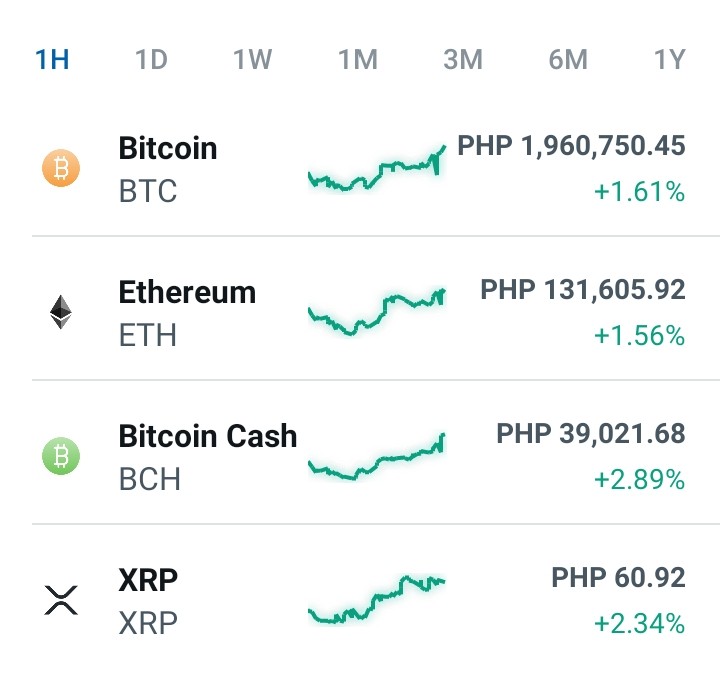The height and width of the screenshot is (673, 720).
Task: Open the orange Bitcoin coin icon
Action: 61,168
